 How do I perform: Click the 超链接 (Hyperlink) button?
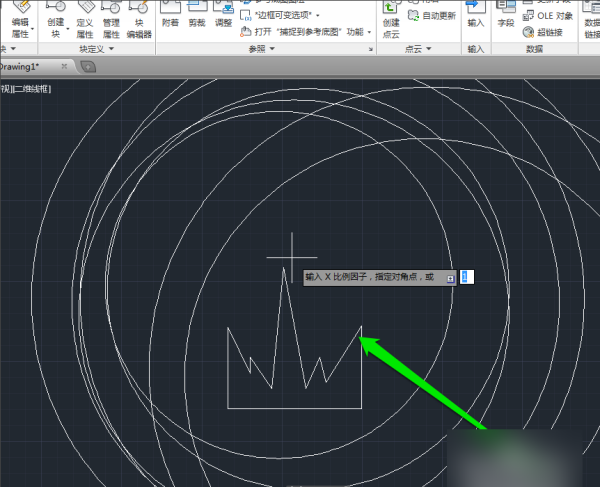[546, 32]
